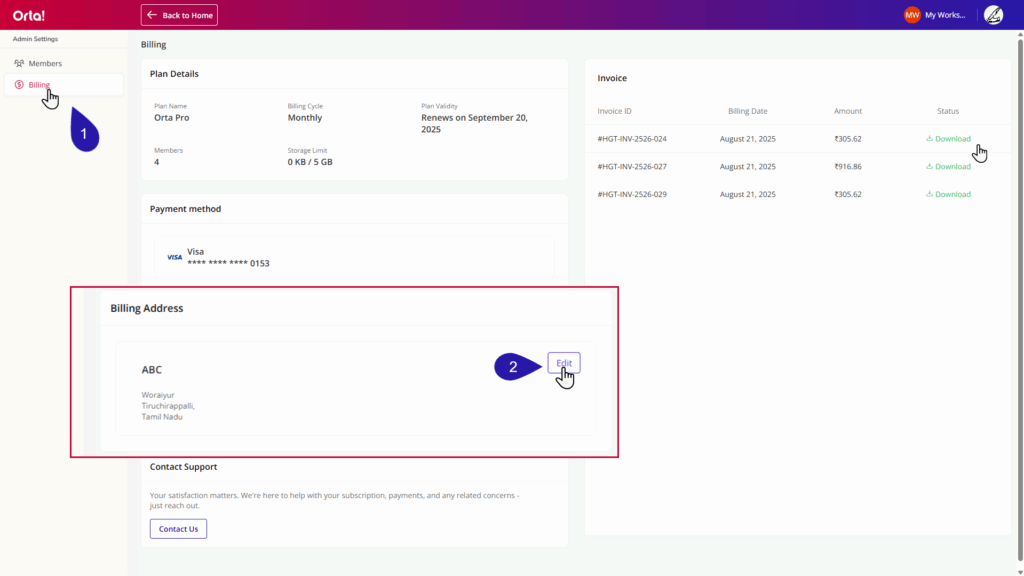Open the Members admin settings page
The image size is (1024, 576).
[x=45, y=63]
